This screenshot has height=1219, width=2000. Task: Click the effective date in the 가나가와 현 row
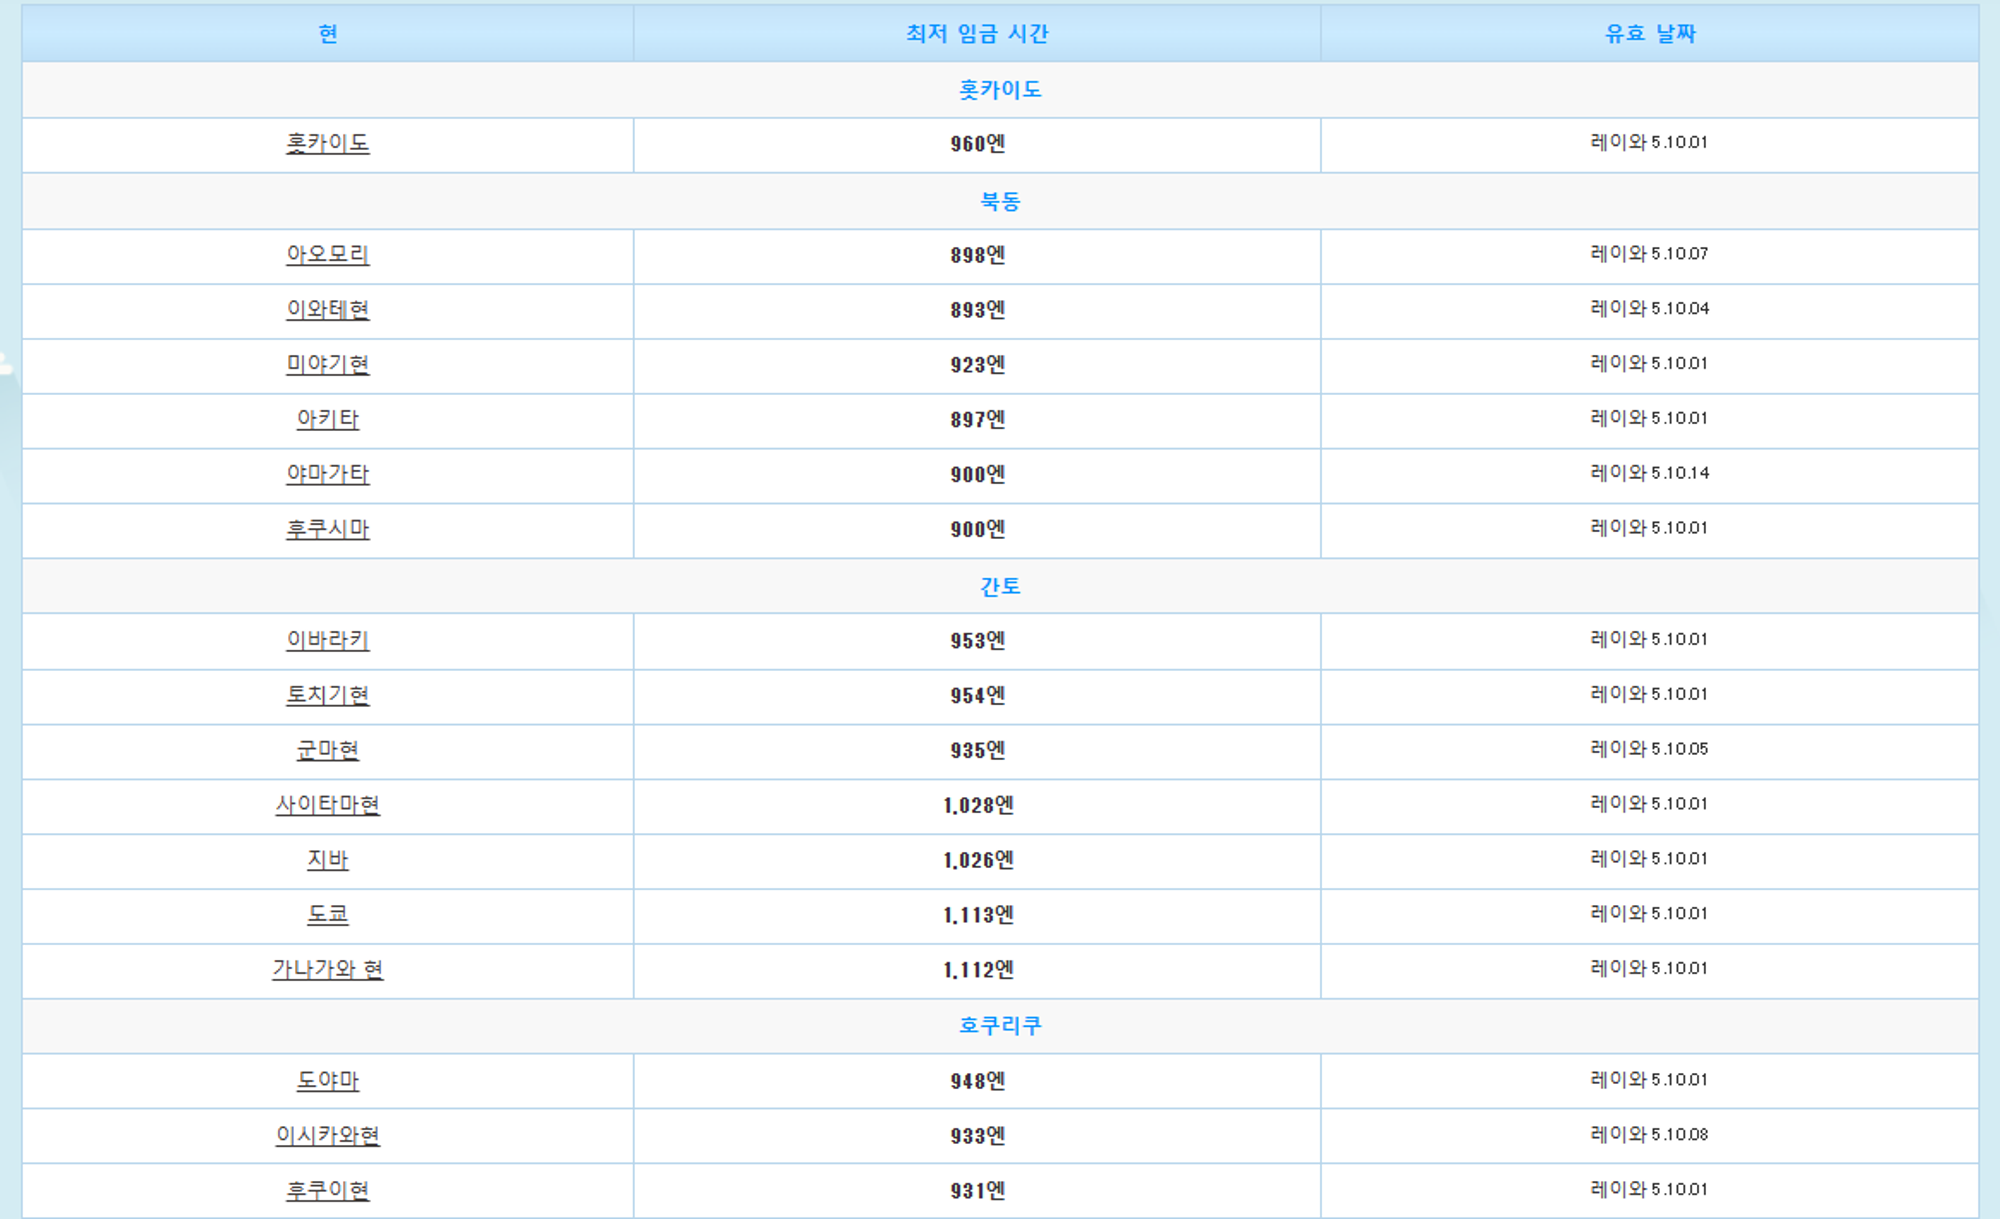[1649, 969]
